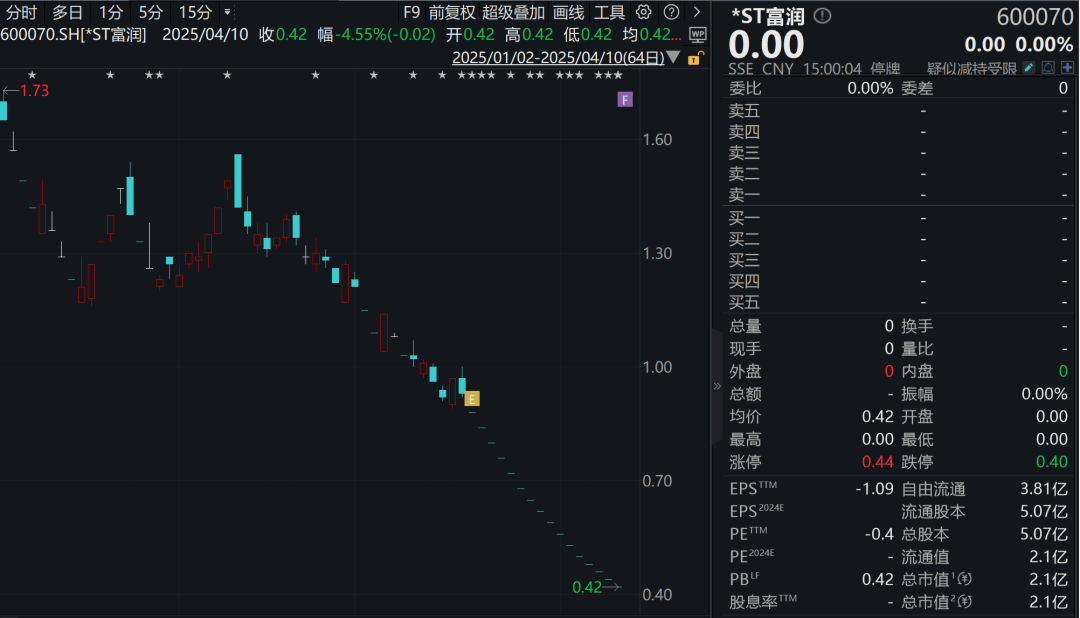This screenshot has width=1080, height=618.
Task: Click the bell price alert icon
Action: click(x=1048, y=68)
